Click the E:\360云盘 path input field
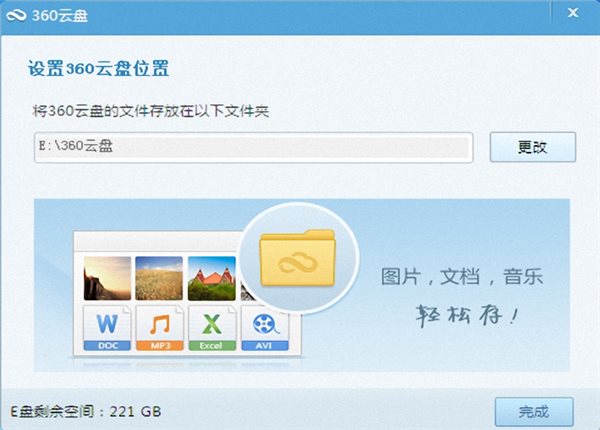The height and width of the screenshot is (430, 600). coord(254,147)
